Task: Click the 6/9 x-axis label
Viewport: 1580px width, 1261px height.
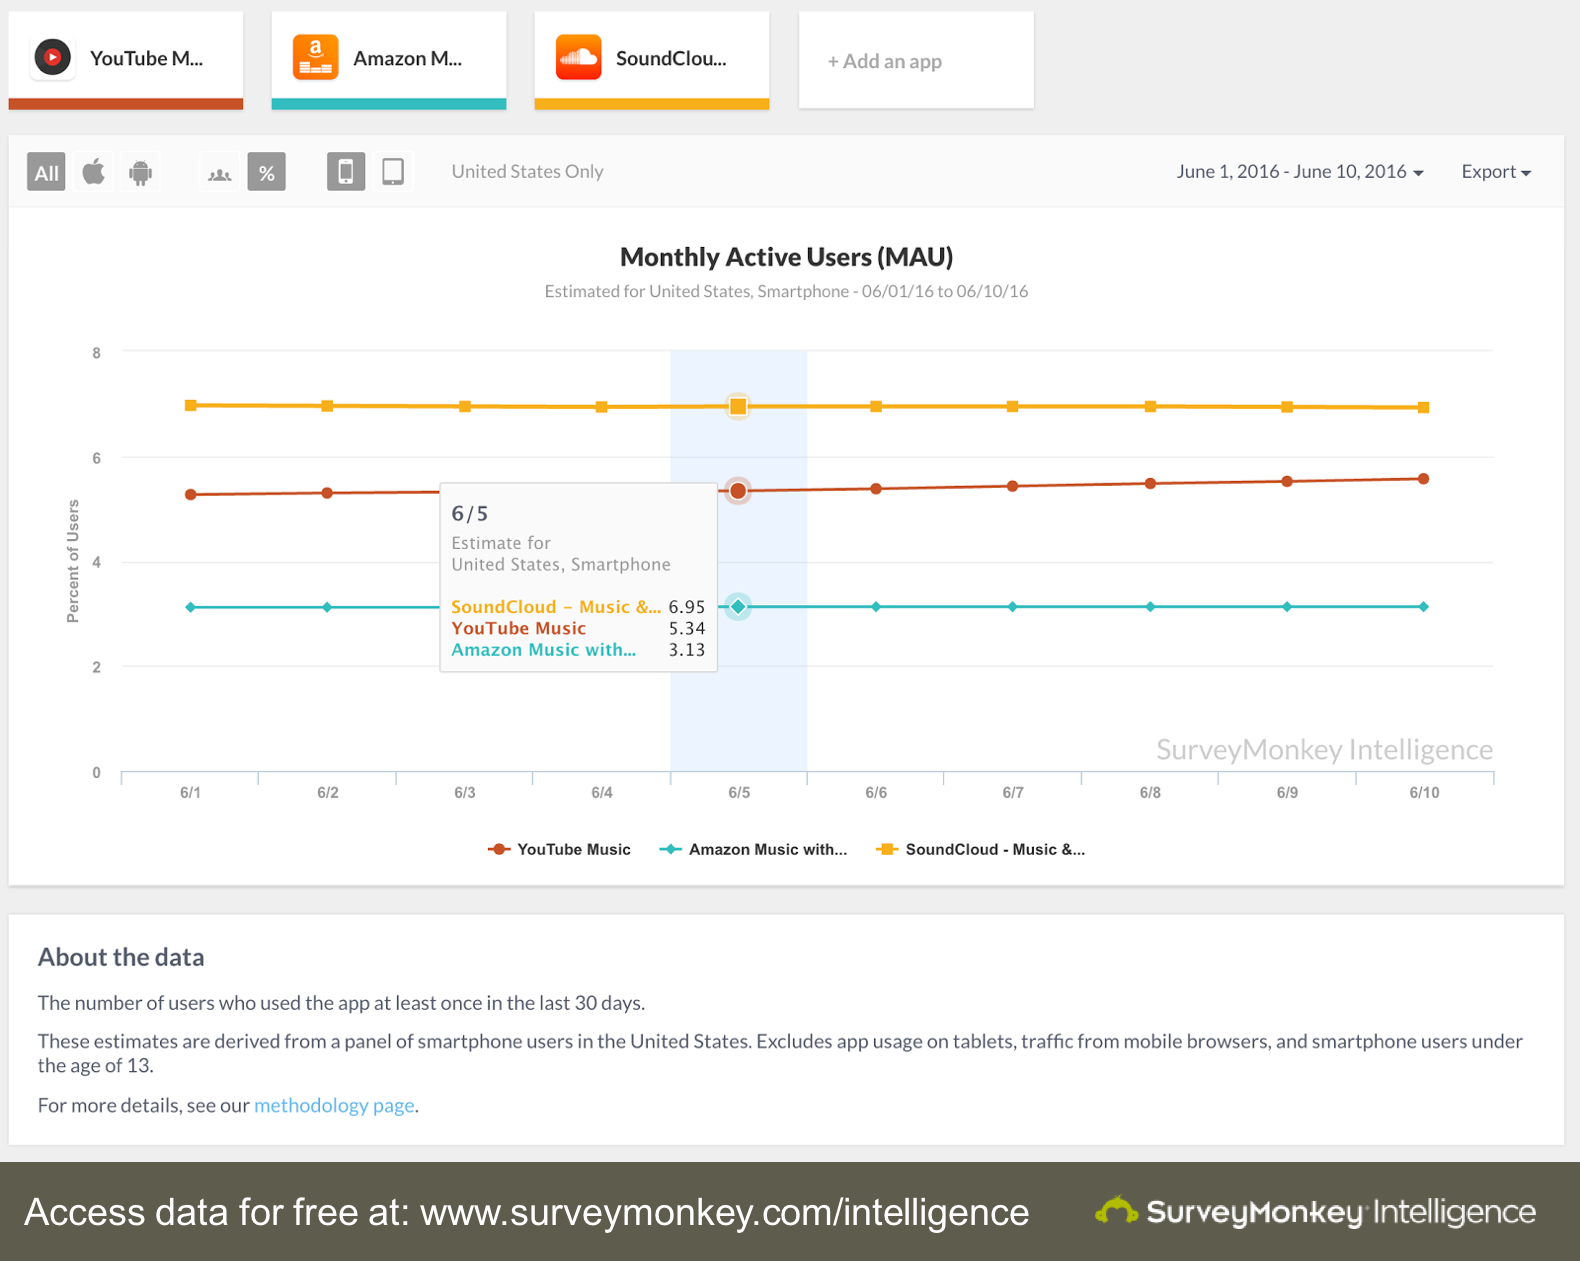Action: pos(1287,792)
